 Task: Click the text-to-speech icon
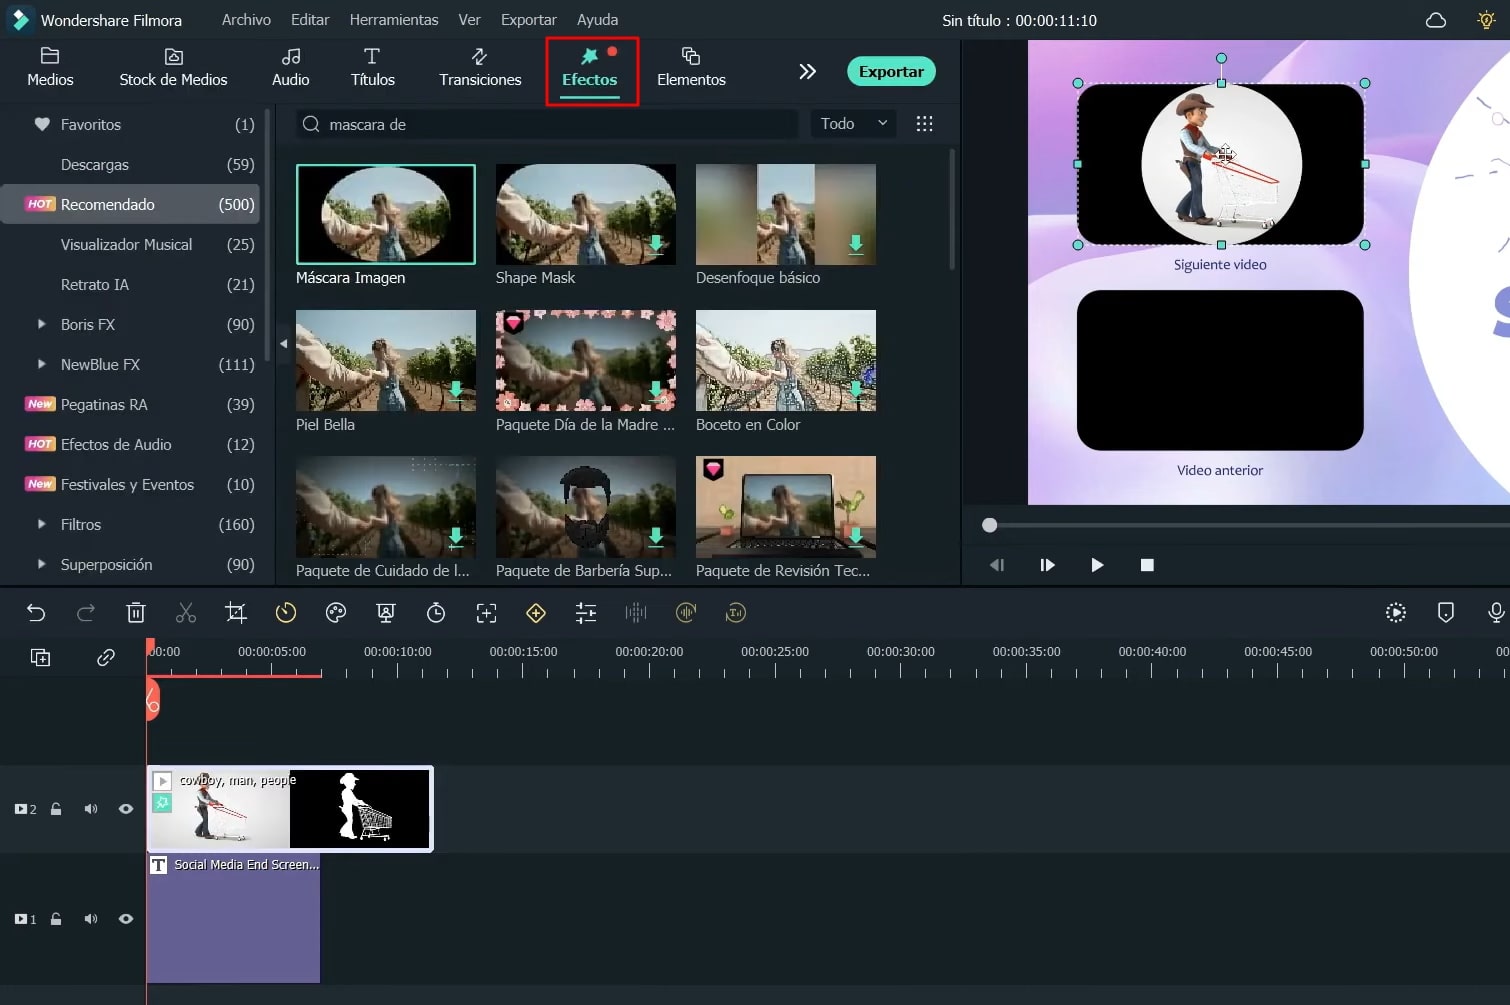736,613
